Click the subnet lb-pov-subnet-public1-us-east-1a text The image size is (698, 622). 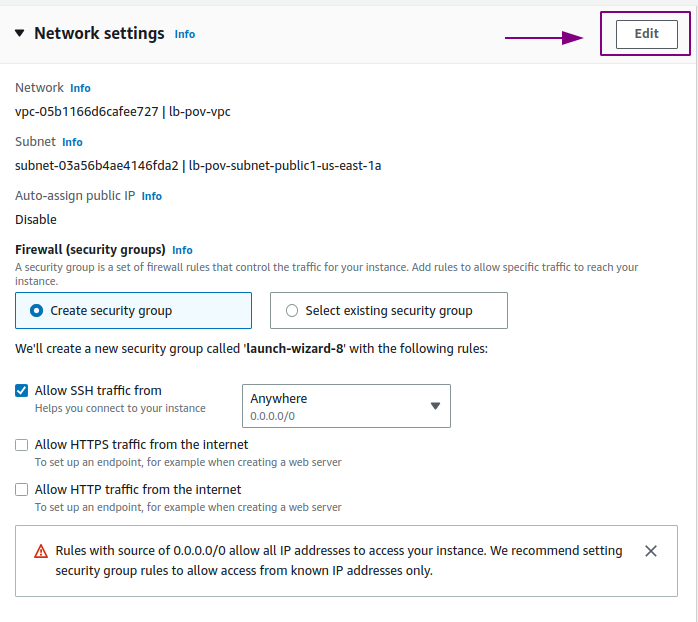[285, 166]
